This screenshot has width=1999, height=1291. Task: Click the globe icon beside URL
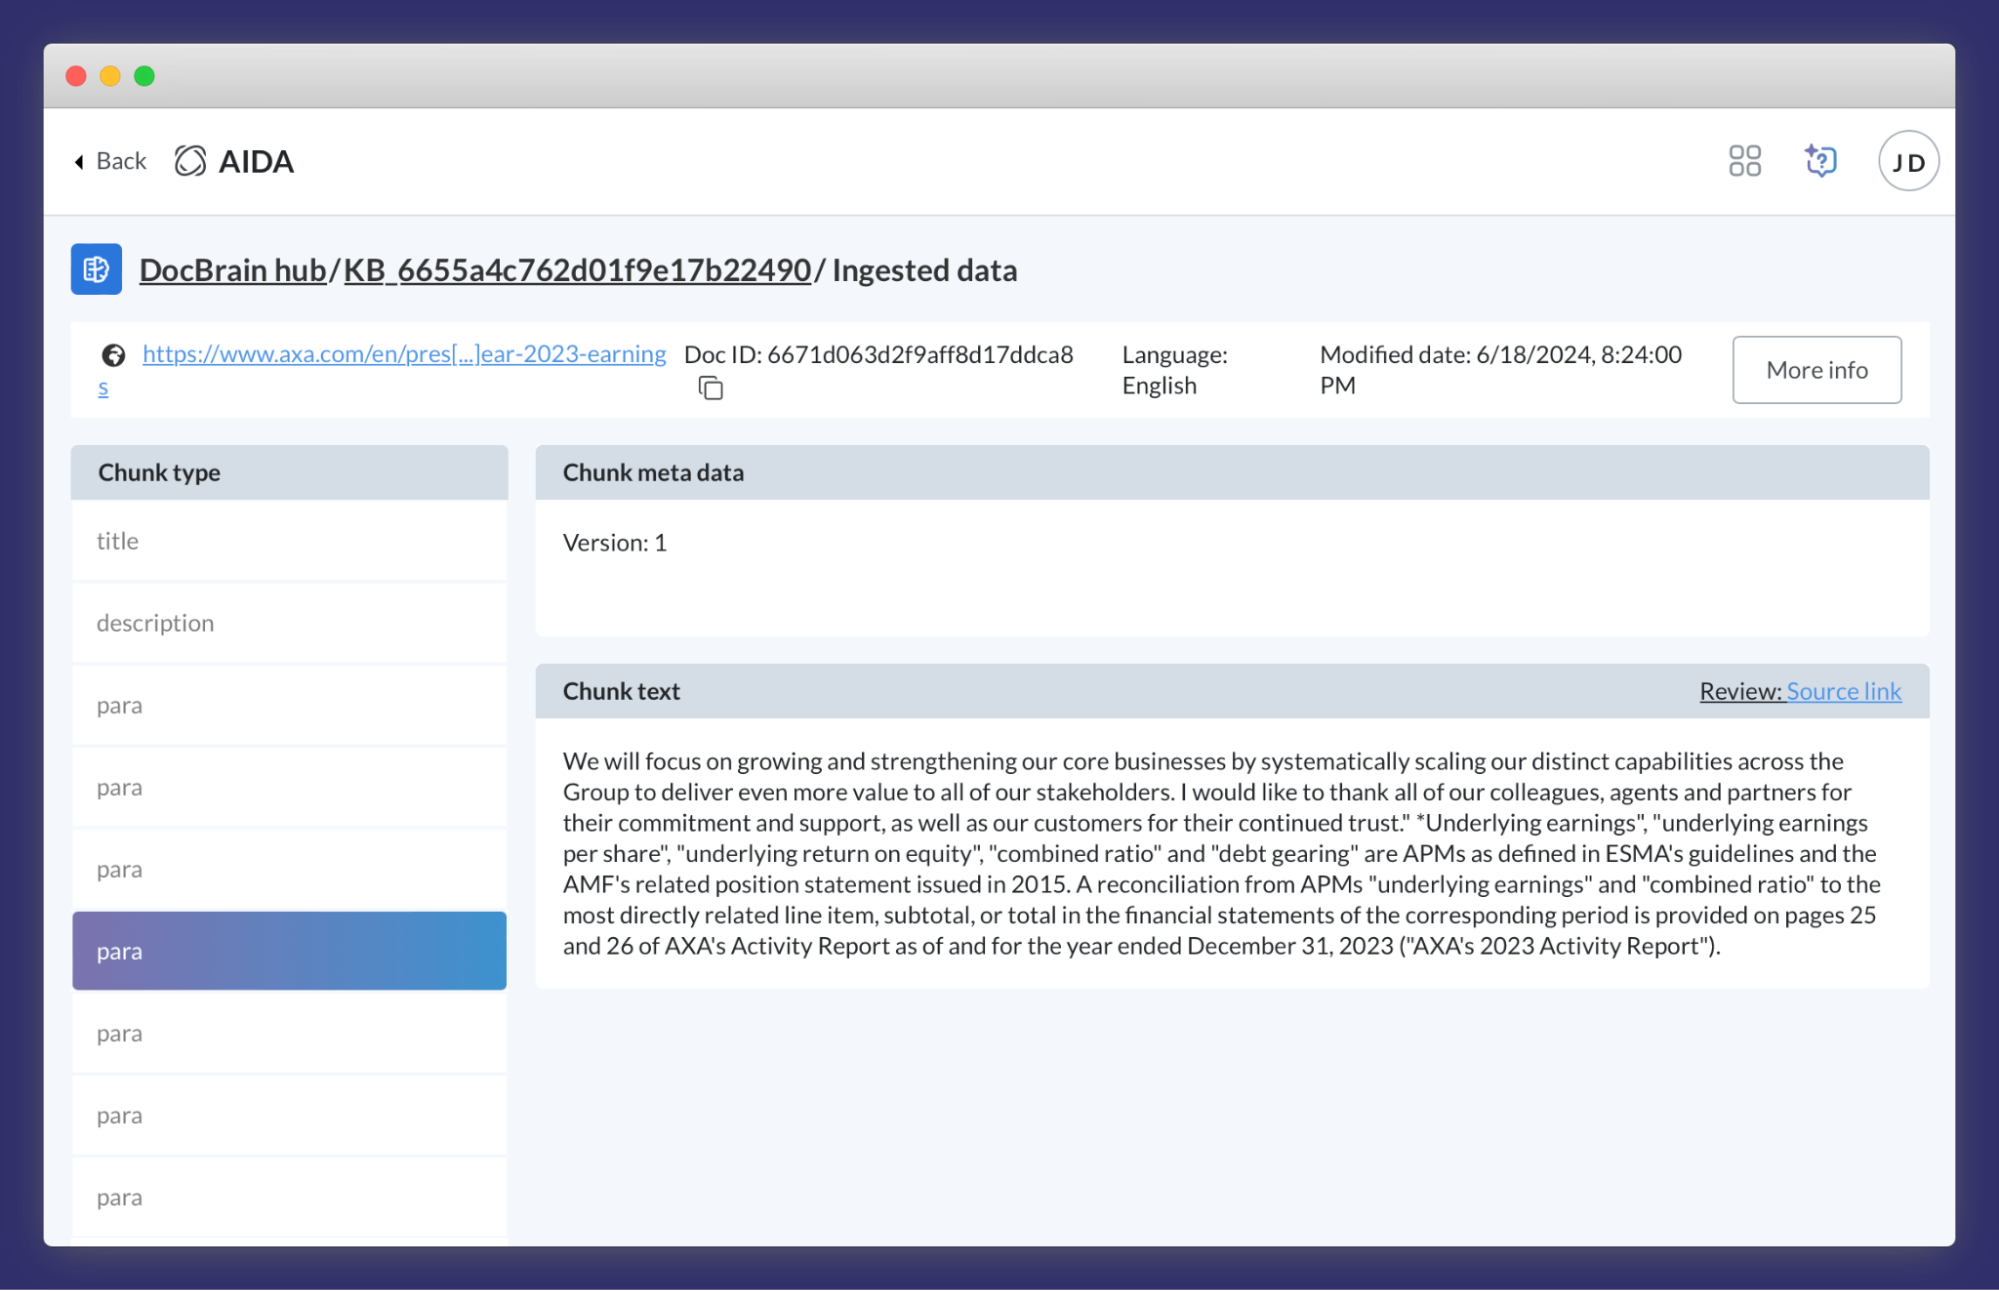[x=113, y=355]
